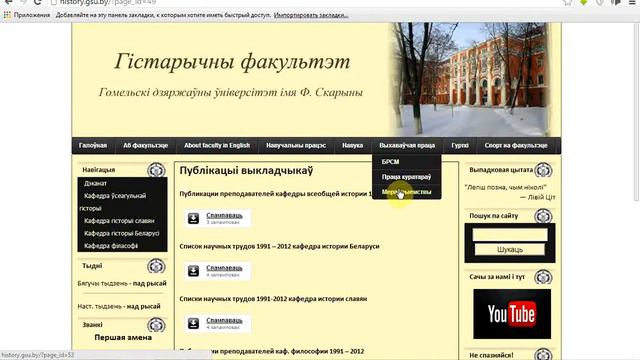Click the browser address bar
The image size is (640, 360).
302,2
